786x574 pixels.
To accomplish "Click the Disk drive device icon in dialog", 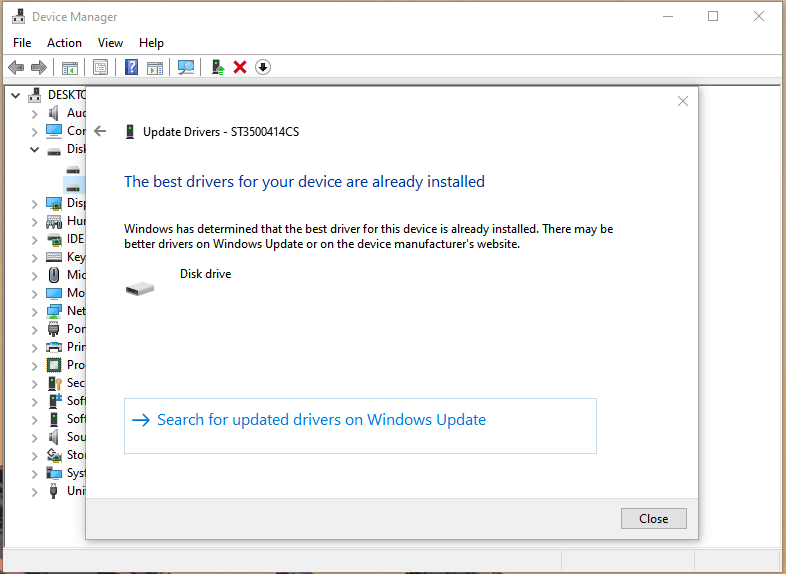I will [140, 288].
